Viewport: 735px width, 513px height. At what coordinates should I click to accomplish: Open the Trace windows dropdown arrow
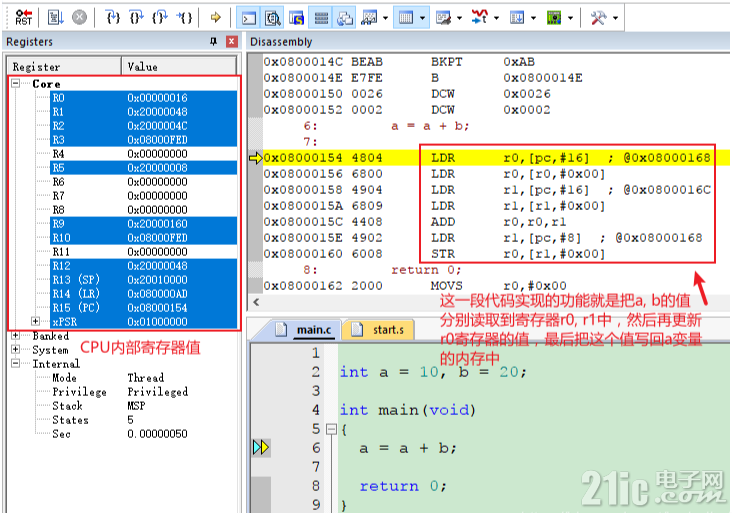pyautogui.click(x=533, y=18)
